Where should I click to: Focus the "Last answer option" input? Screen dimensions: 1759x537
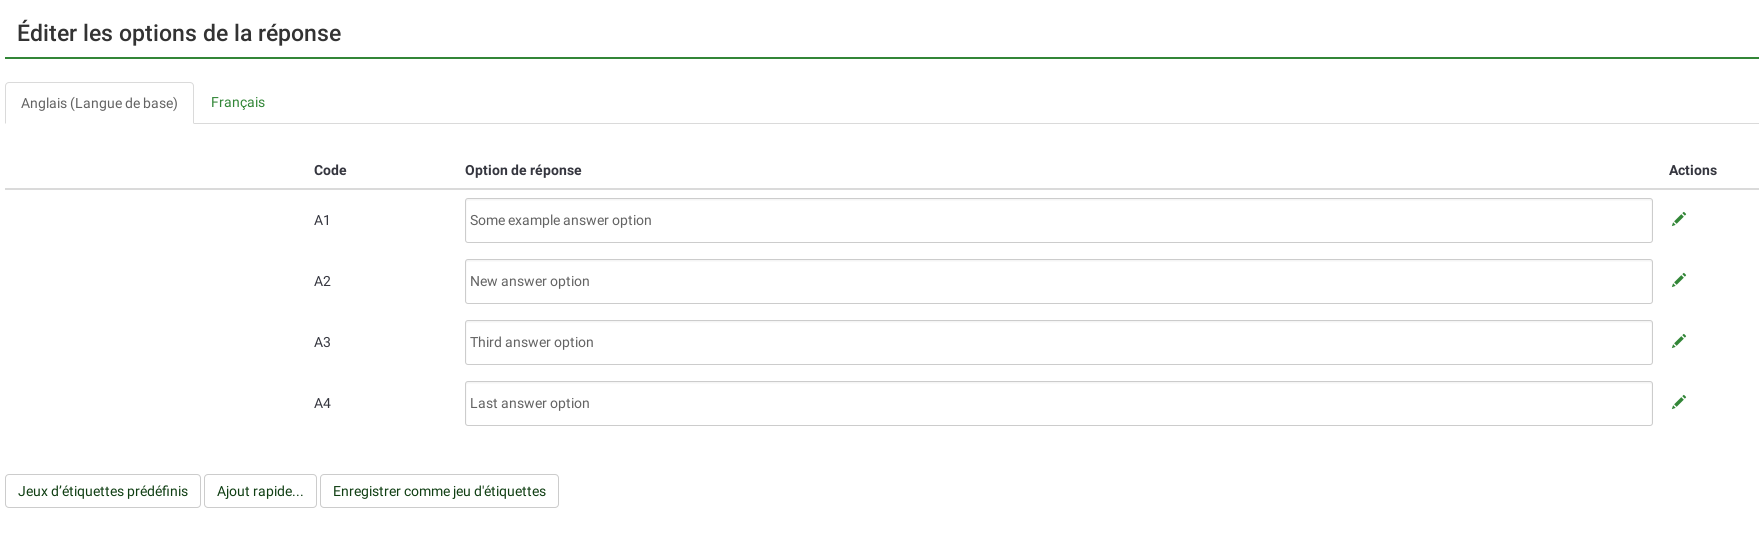click(x=1058, y=403)
